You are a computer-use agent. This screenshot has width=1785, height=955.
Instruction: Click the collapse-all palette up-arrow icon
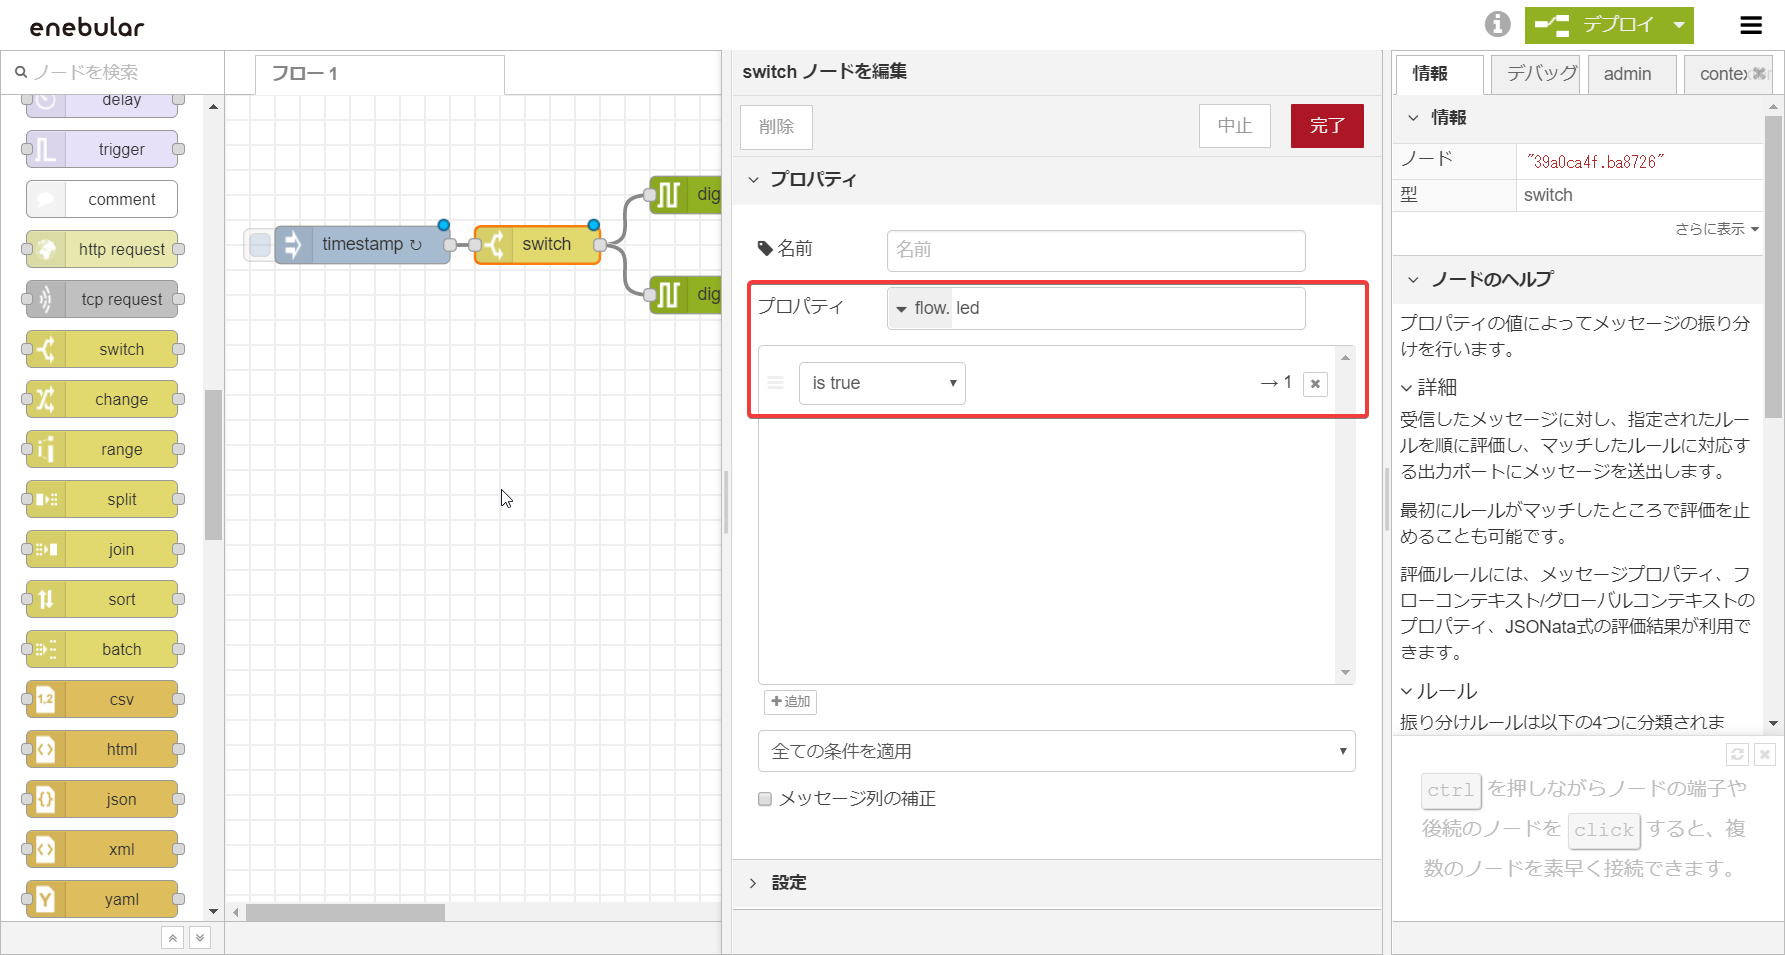173,938
